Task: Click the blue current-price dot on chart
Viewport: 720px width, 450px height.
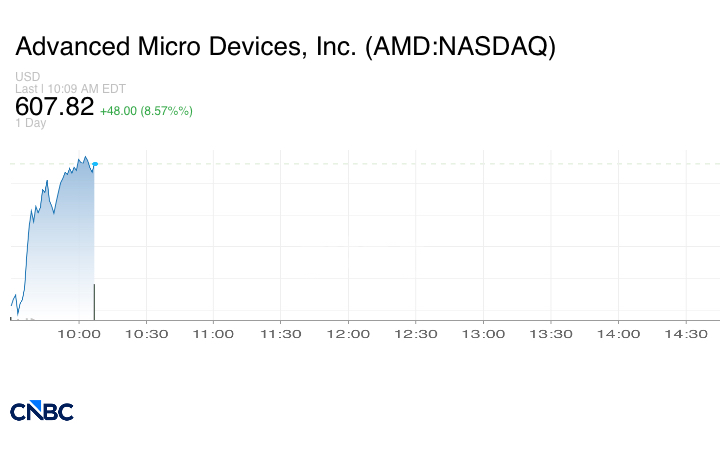Action: tap(95, 164)
